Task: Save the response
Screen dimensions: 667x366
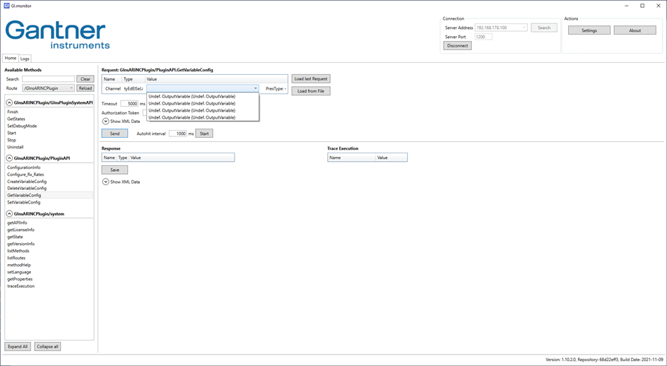Action: [x=114, y=170]
